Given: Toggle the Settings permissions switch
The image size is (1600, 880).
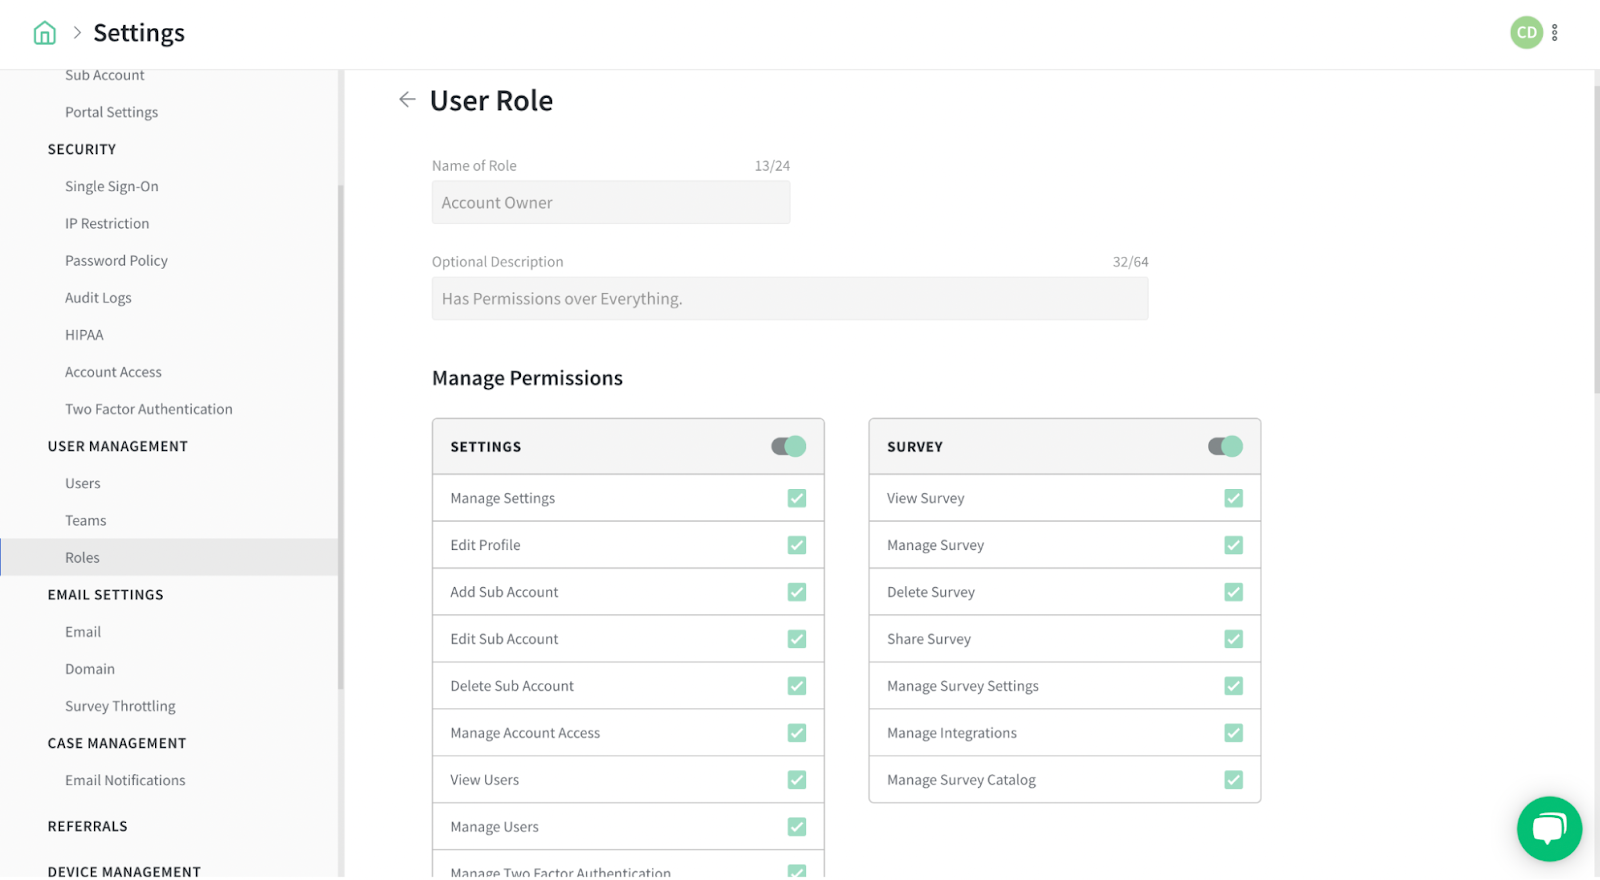Looking at the screenshot, I should tap(789, 446).
